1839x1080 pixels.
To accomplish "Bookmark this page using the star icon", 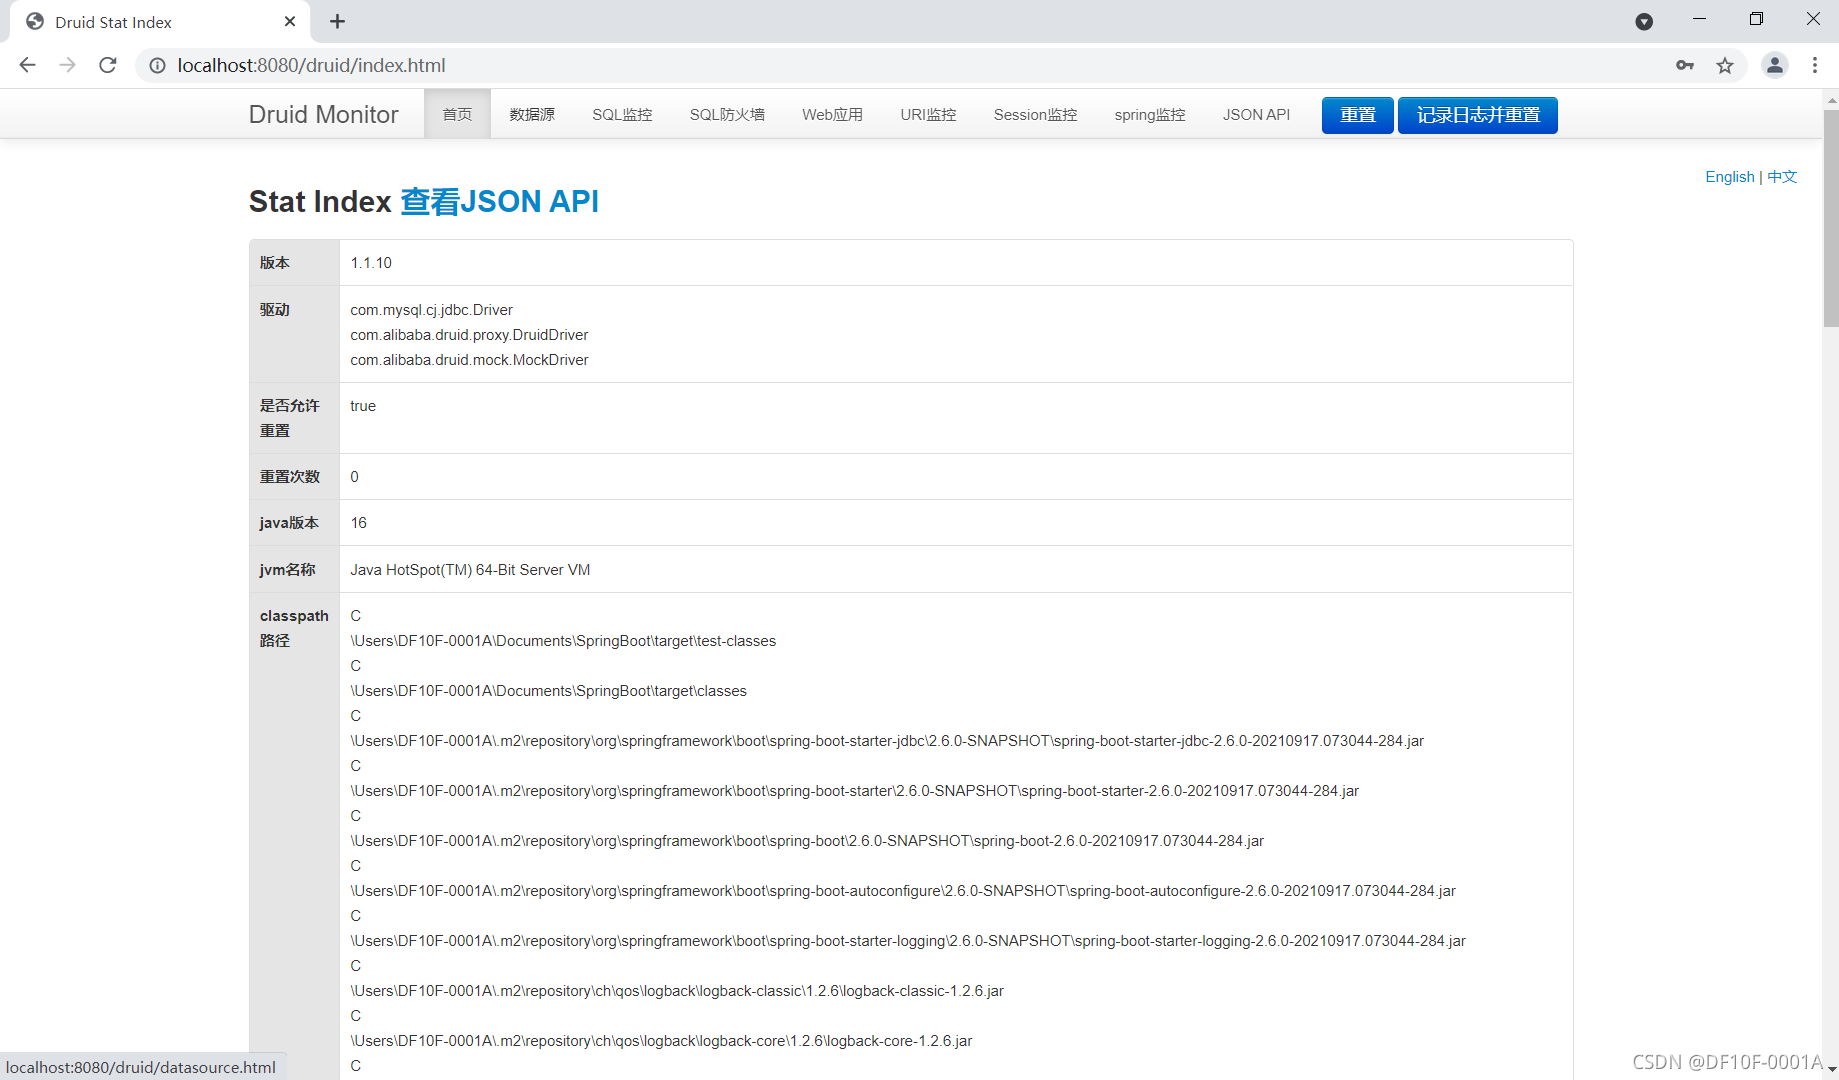I will (1724, 65).
